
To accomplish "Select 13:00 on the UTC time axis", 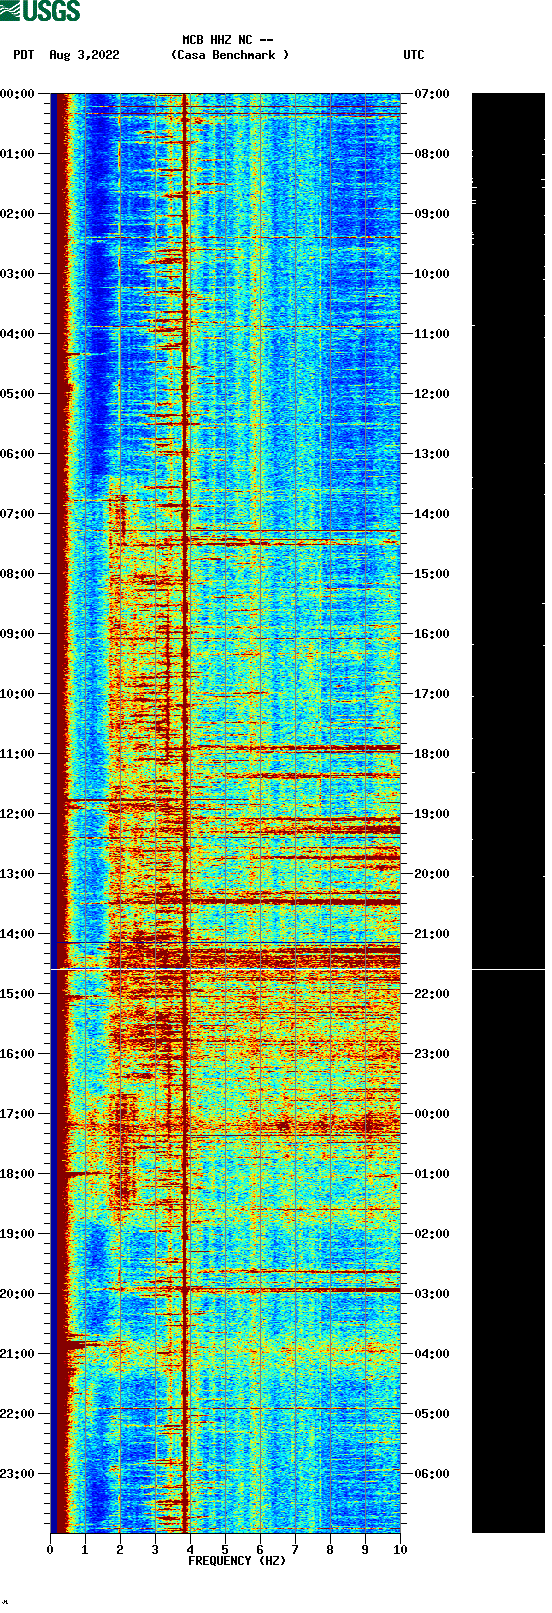I will click(x=432, y=454).
